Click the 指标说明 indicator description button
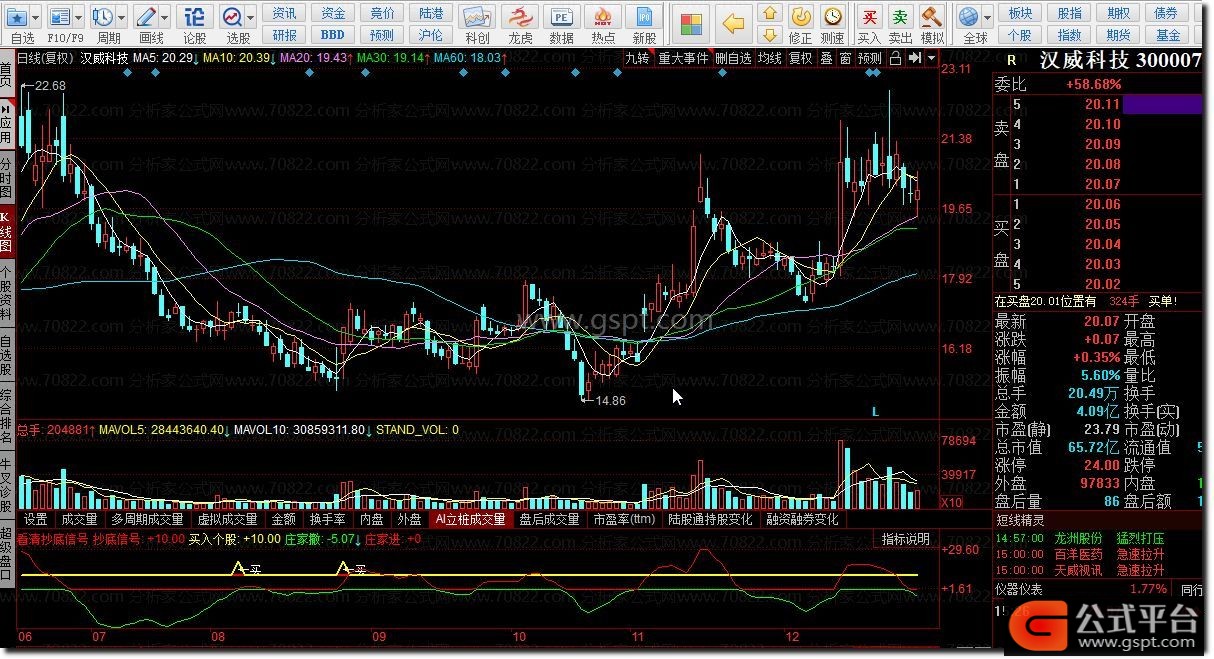Viewport: 1214px width, 659px height. coord(906,538)
